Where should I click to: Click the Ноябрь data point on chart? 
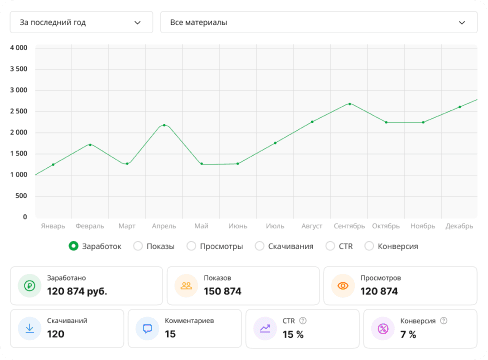423,122
